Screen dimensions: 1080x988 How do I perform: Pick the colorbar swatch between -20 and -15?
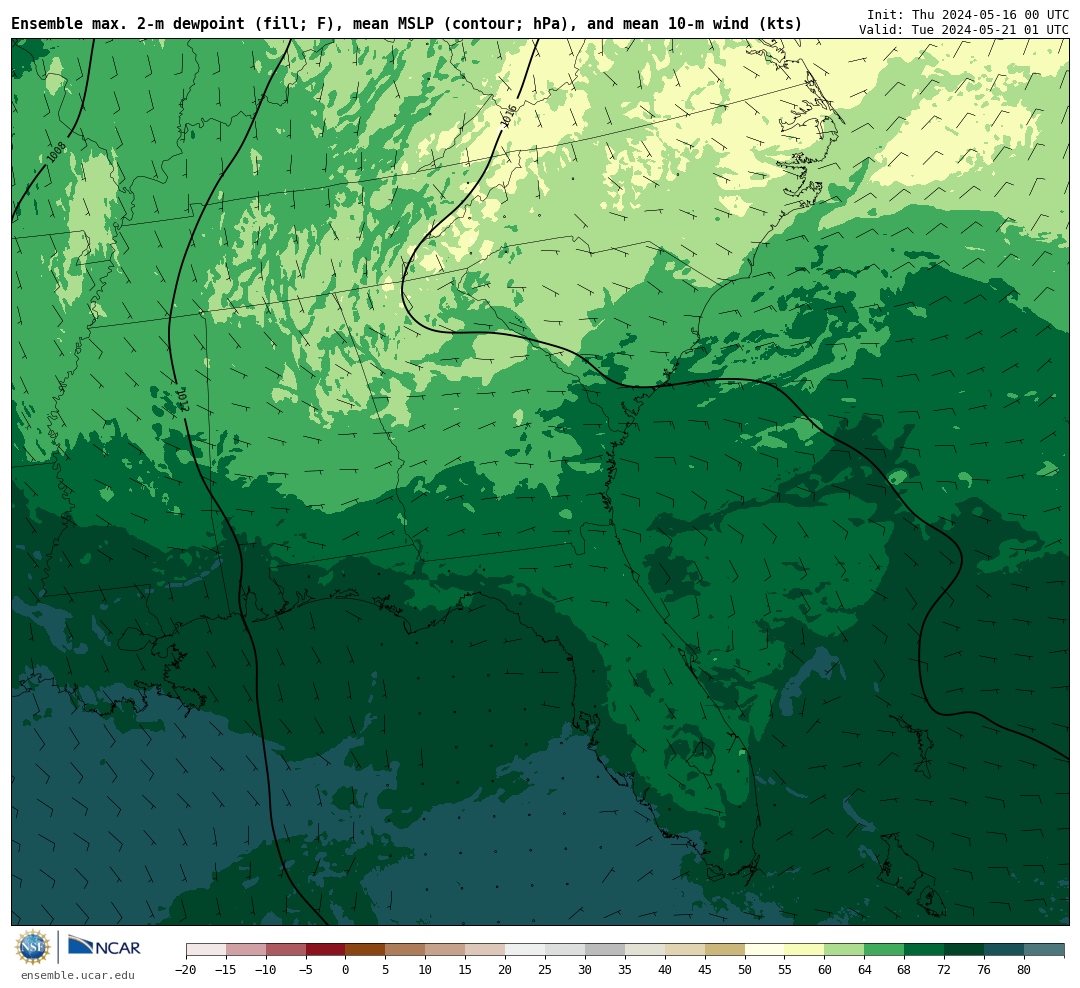click(206, 950)
